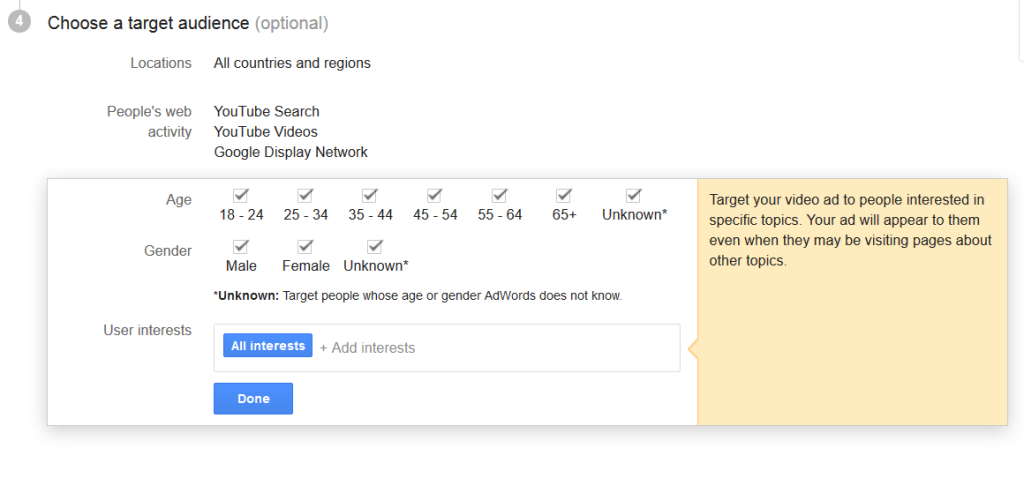The width and height of the screenshot is (1024, 478).
Task: Disable the Unknown gender checkbox
Action: pyautogui.click(x=375, y=246)
